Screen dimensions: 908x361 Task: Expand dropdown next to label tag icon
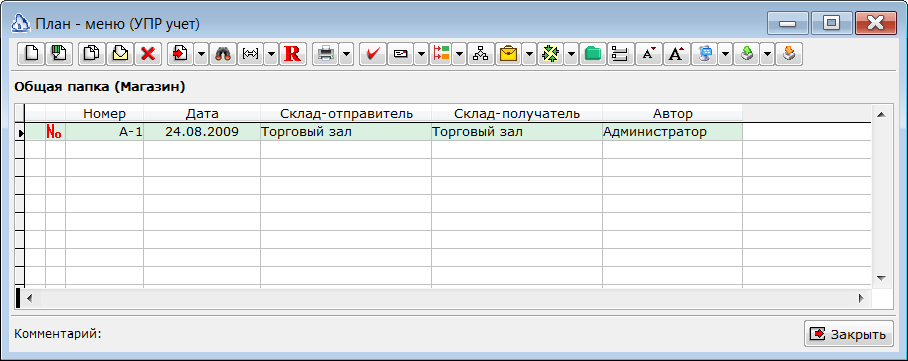tap(421, 54)
